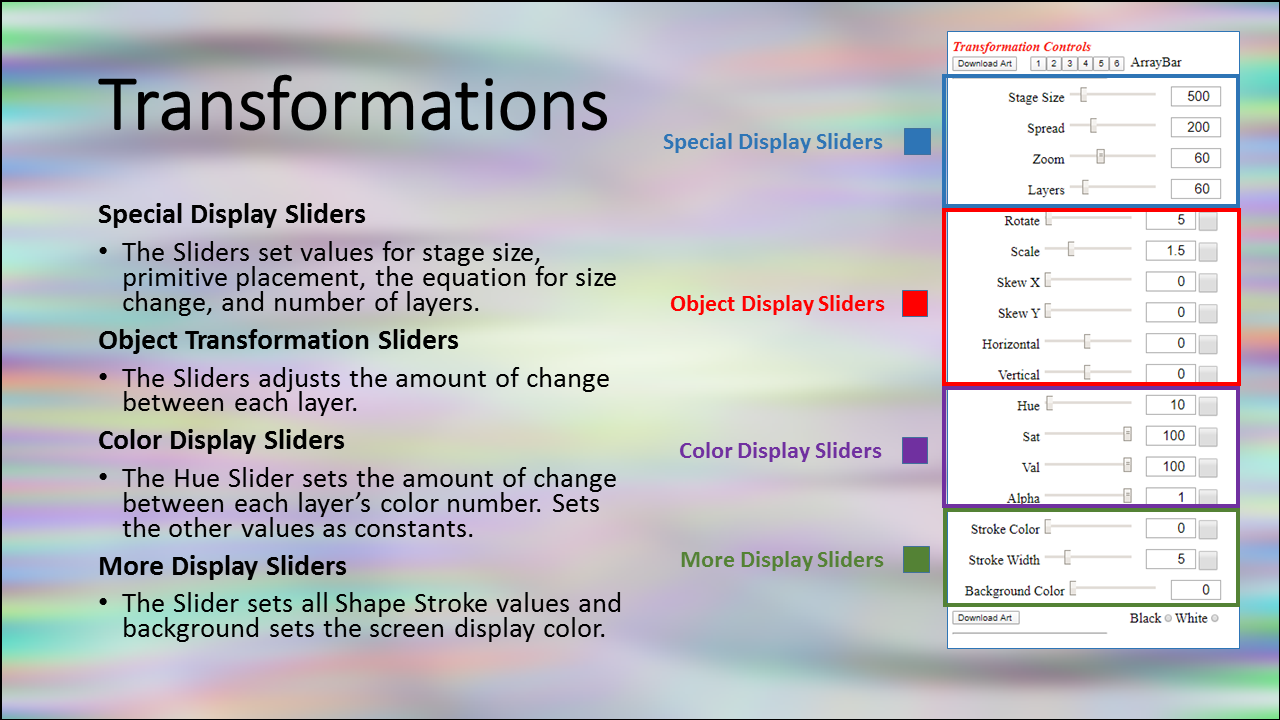Select the White background radio button
1280x720 pixels.
(x=1215, y=618)
